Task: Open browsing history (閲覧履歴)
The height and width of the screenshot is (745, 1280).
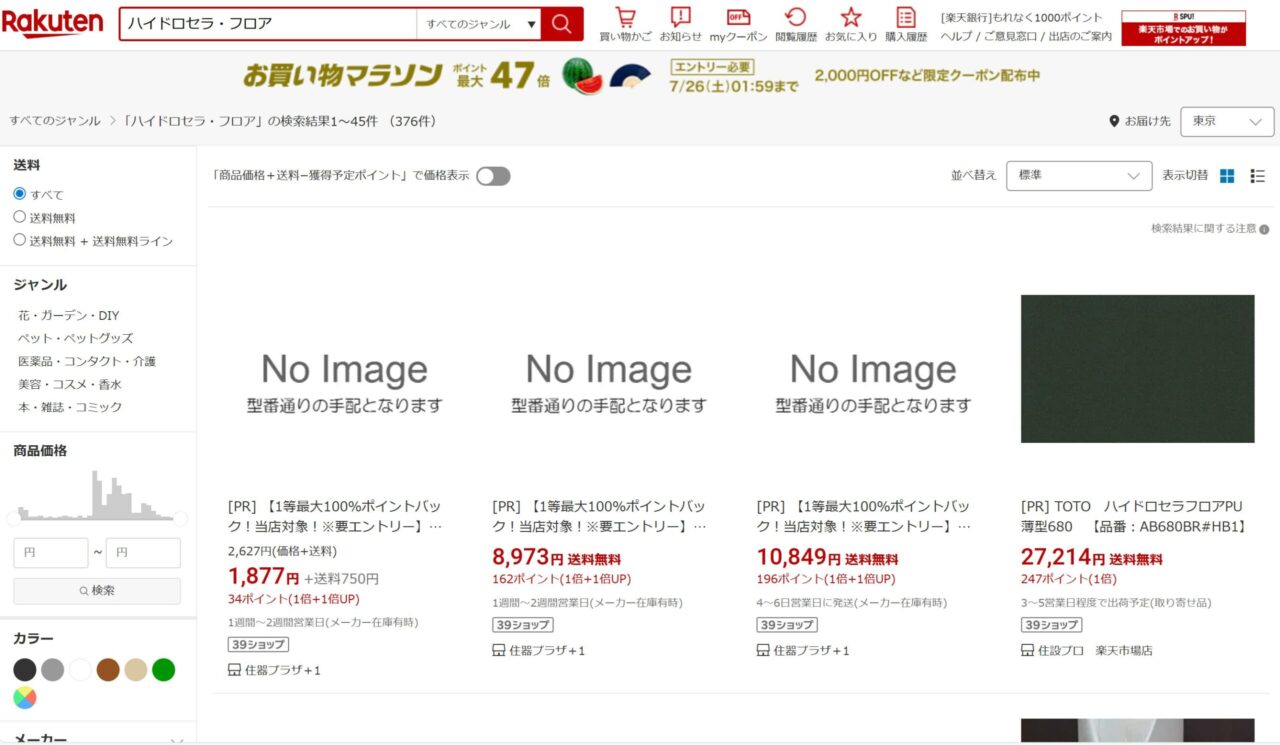Action: (796, 25)
